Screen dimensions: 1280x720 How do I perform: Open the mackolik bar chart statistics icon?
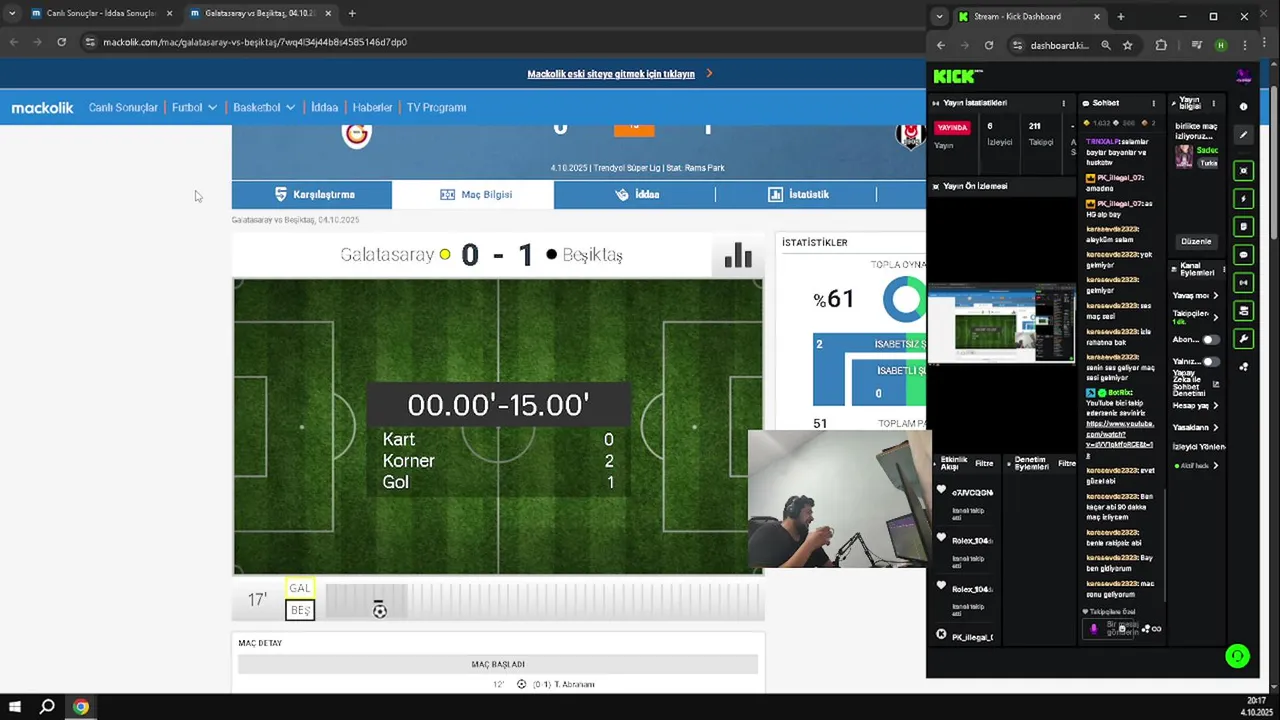pyautogui.click(x=738, y=255)
